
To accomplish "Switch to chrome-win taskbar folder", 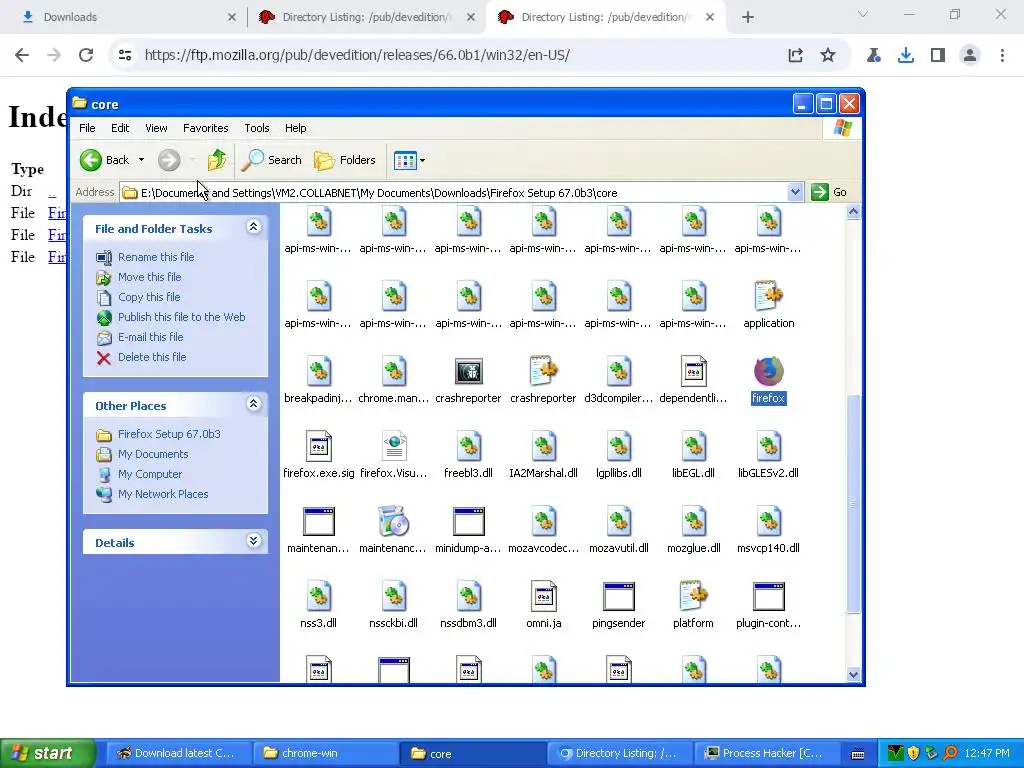I will pos(325,753).
